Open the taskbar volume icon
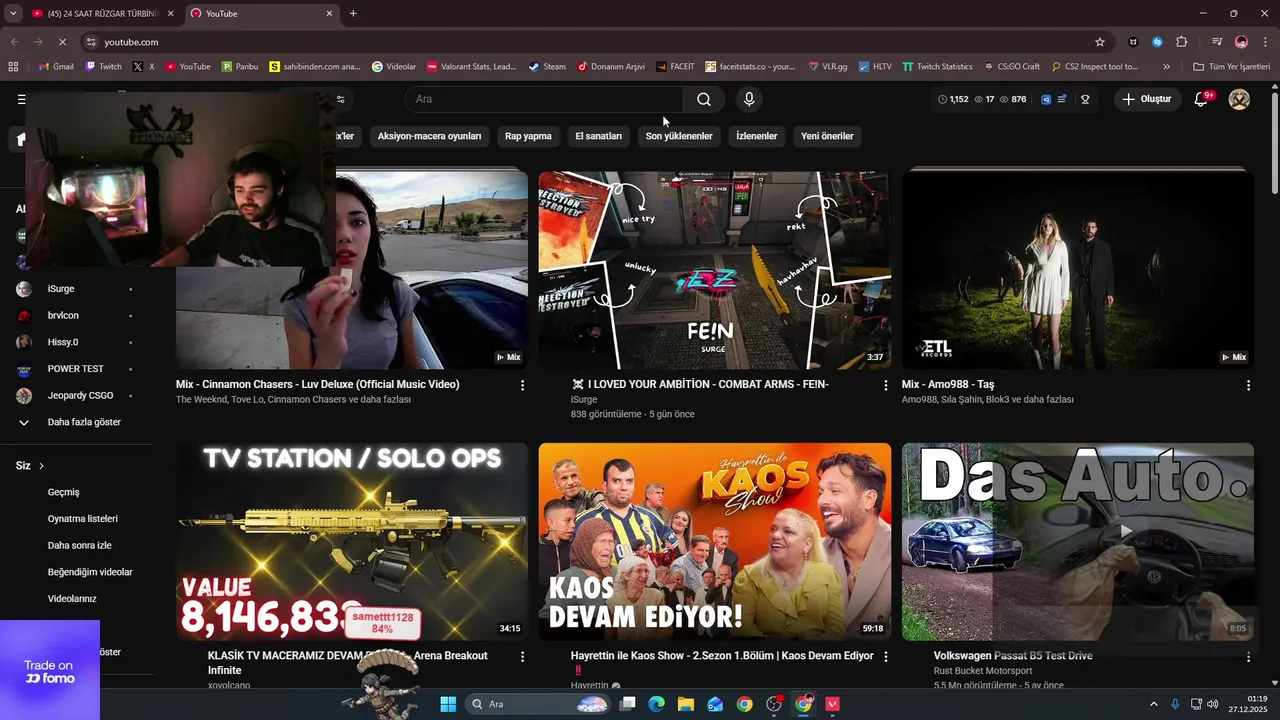The width and height of the screenshot is (1280, 720). (x=1213, y=704)
